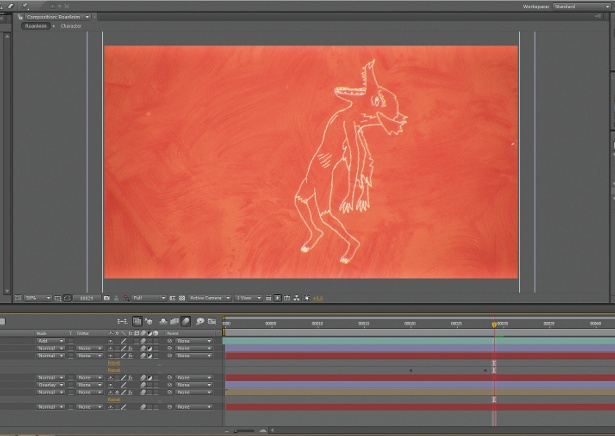Click the yellow exposure value +0.0

tap(318, 298)
